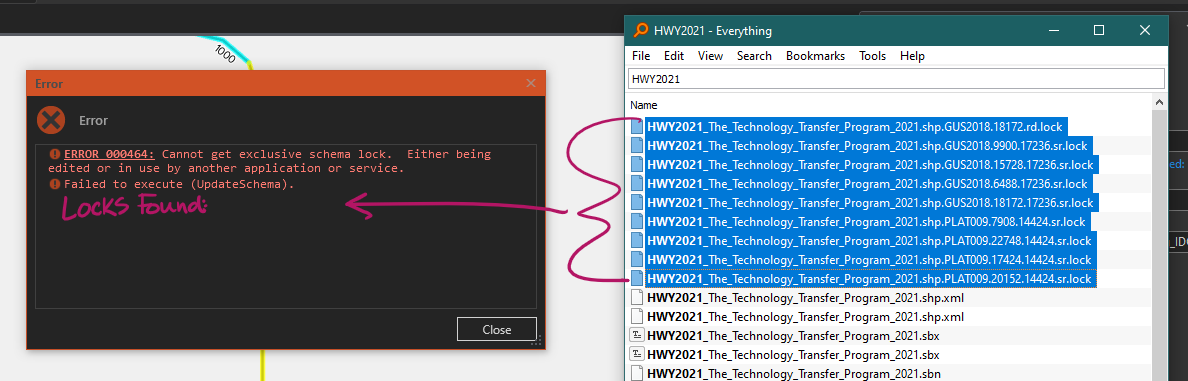The width and height of the screenshot is (1188, 381).
Task: Open the View menu in Everything
Action: click(x=710, y=56)
